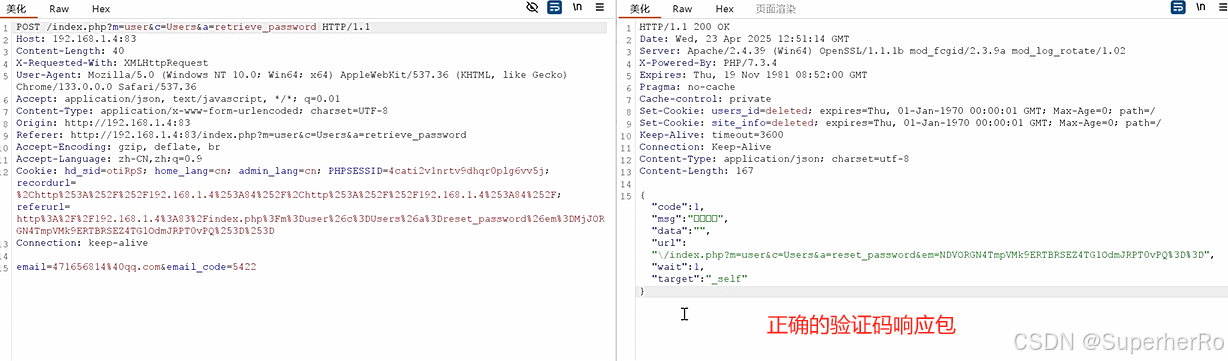1228x361 pixels.
Task: Click the reset_password URL value in JSON
Action: point(932,254)
